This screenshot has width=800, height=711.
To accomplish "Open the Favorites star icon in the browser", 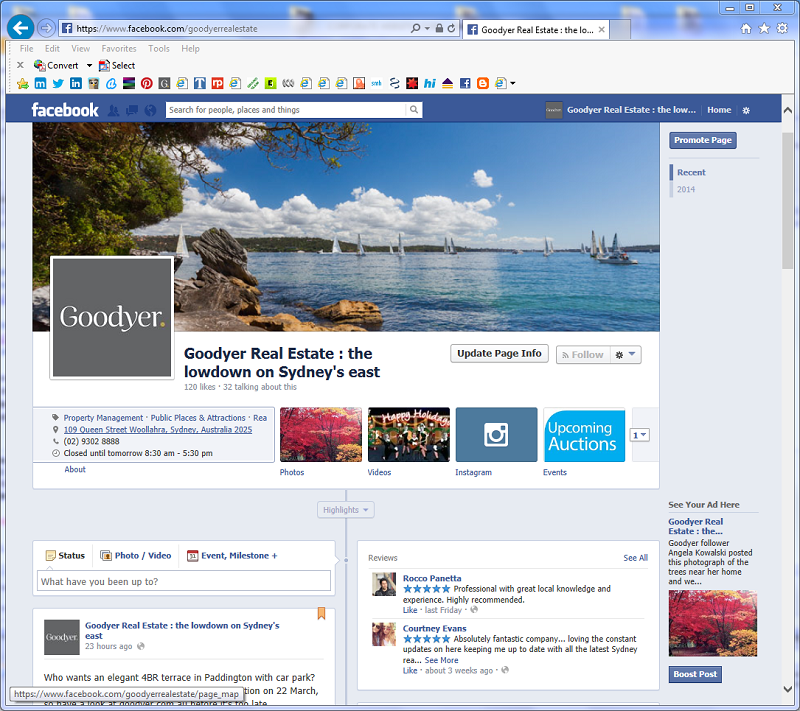I will click(764, 29).
